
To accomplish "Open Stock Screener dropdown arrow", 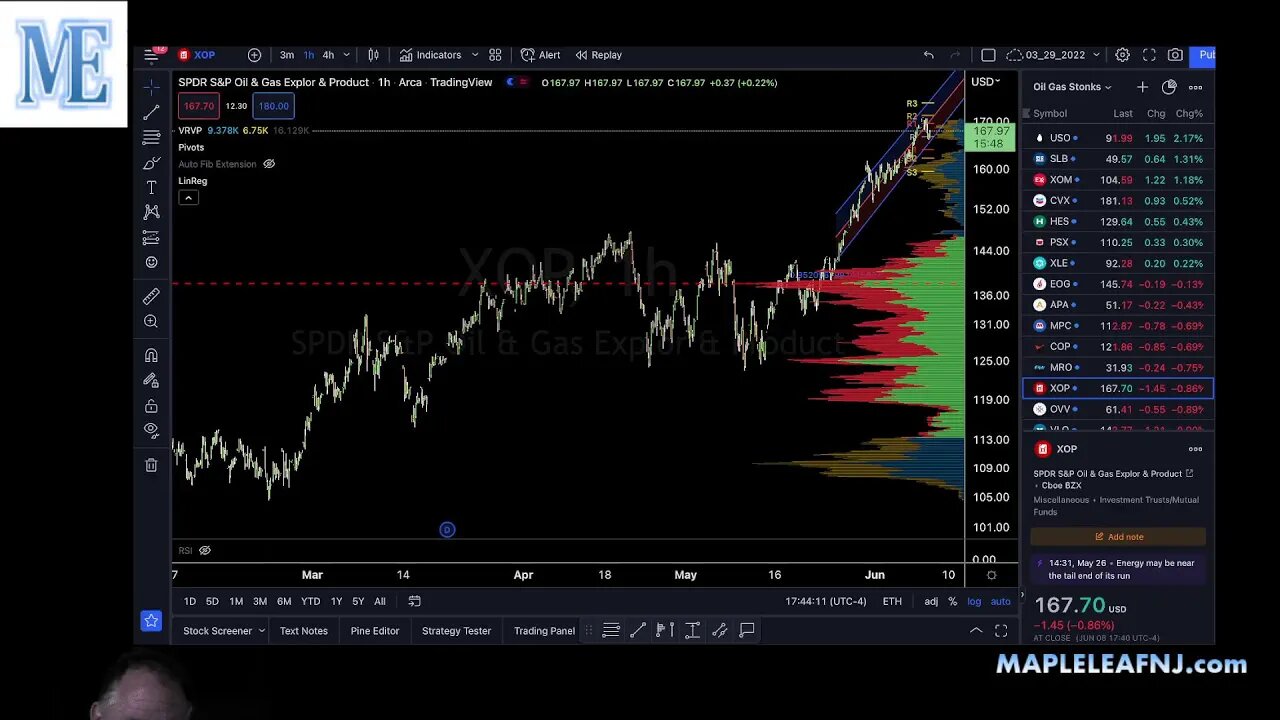I will point(262,631).
